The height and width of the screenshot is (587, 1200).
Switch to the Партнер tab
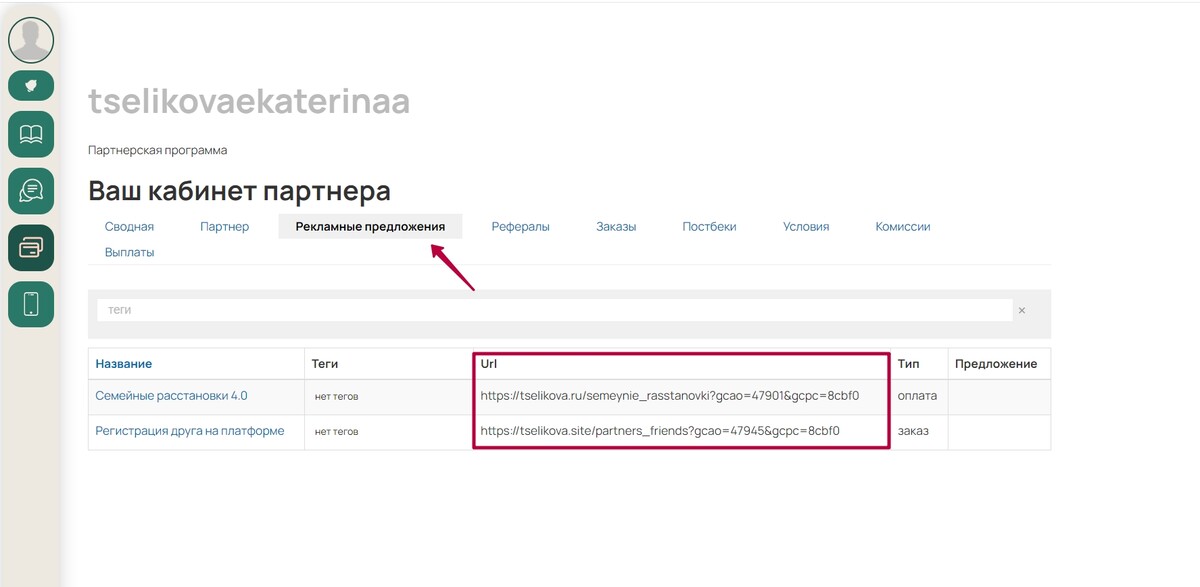pos(224,227)
